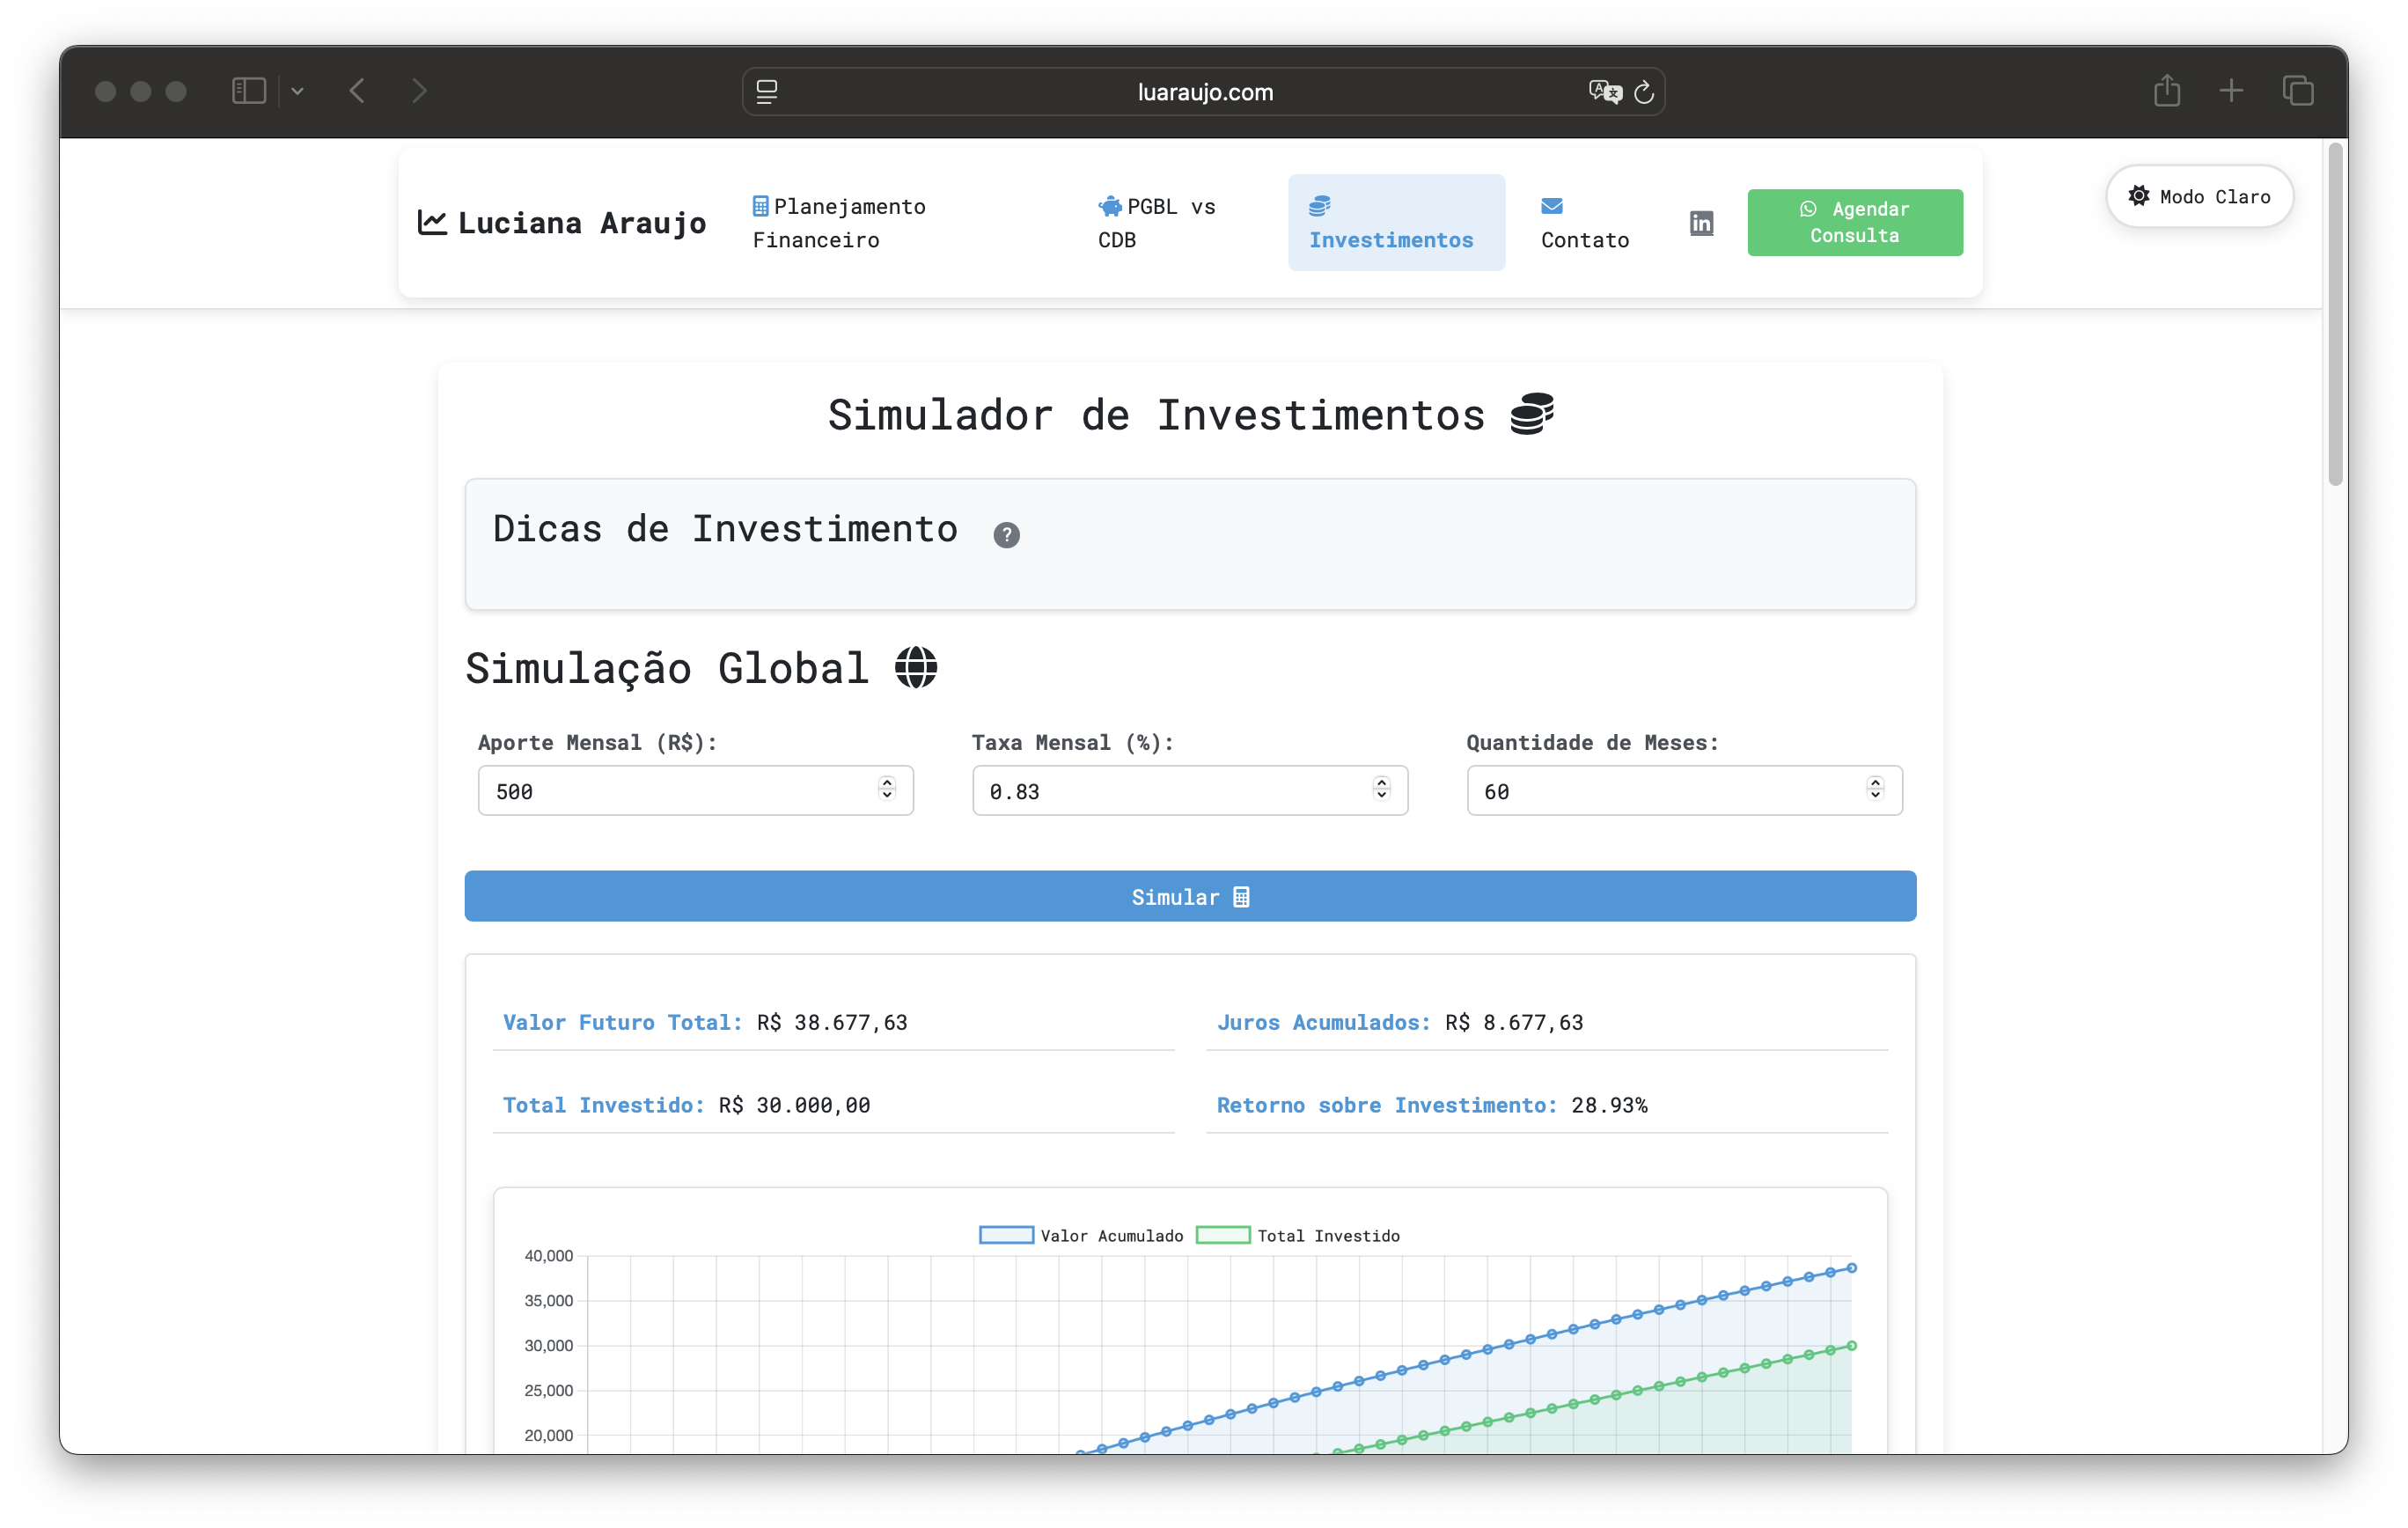Click the coins icon beside Simulador title
The height and width of the screenshot is (1528, 2408).
point(1531,414)
